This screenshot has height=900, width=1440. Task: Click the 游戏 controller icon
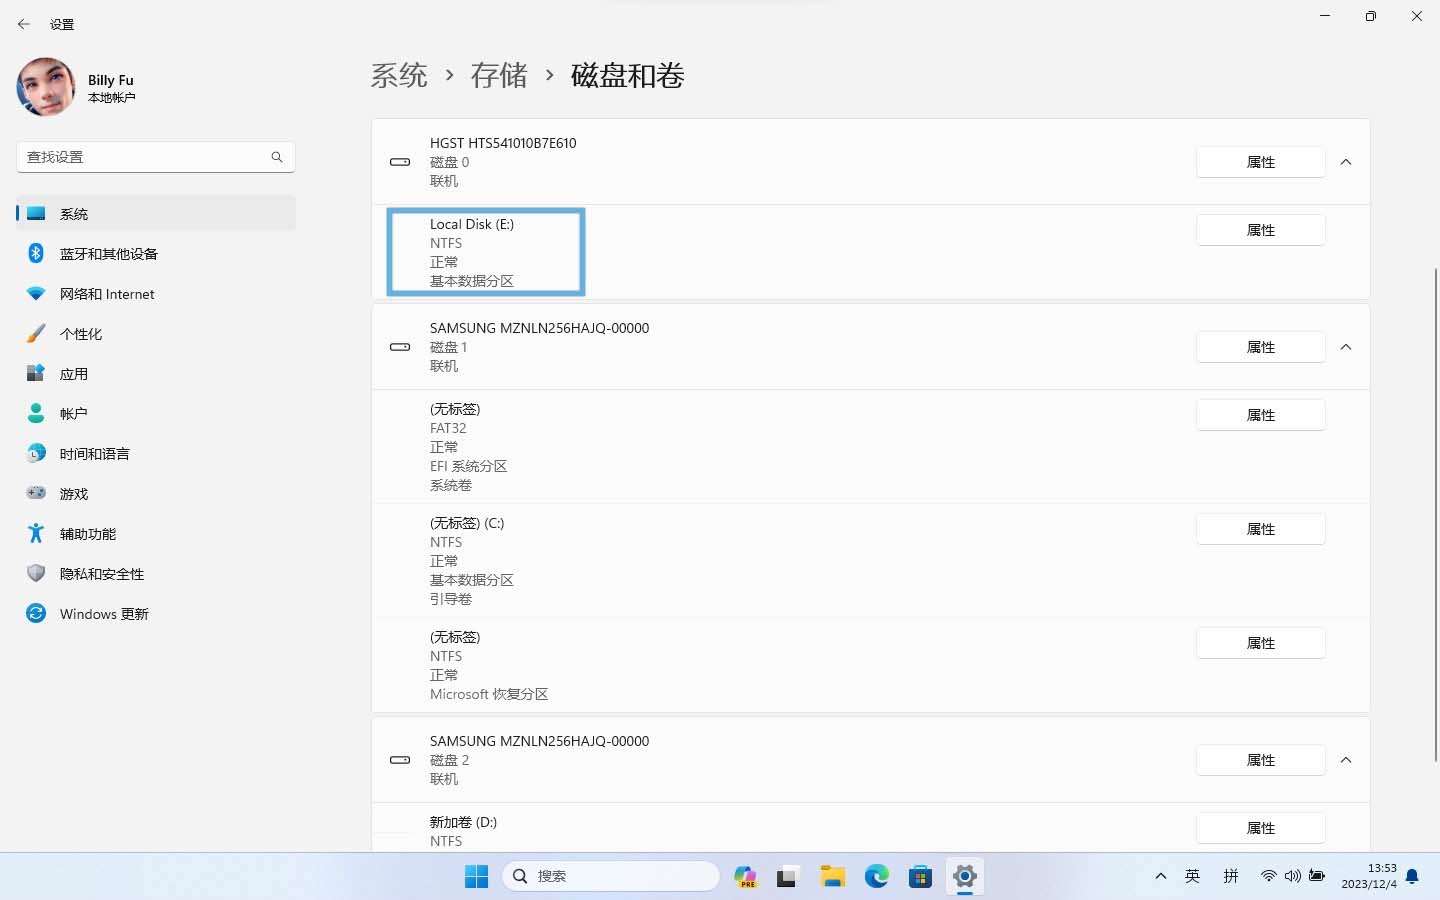(36, 493)
